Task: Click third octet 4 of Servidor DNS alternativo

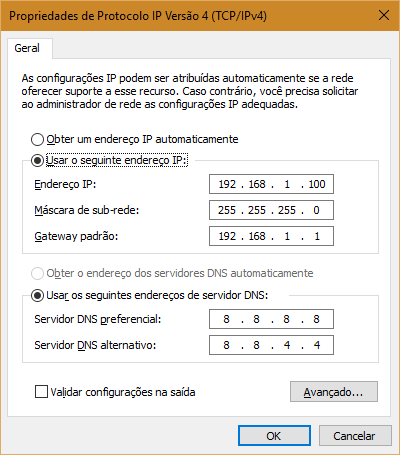Action: pyautogui.click(x=287, y=345)
